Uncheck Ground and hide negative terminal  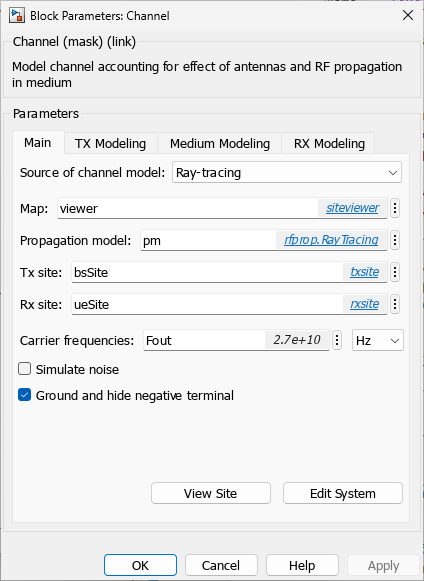[x=24, y=395]
